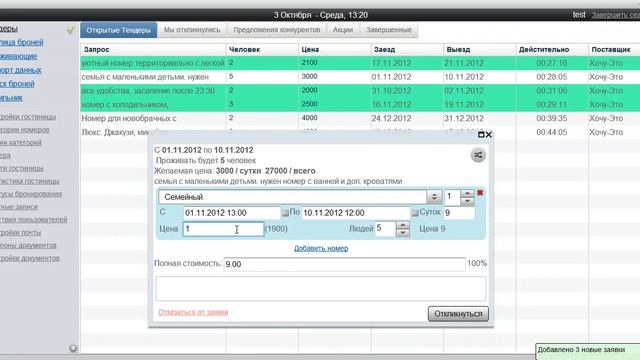Open the ск броней link in the sidebar

tap(17, 84)
